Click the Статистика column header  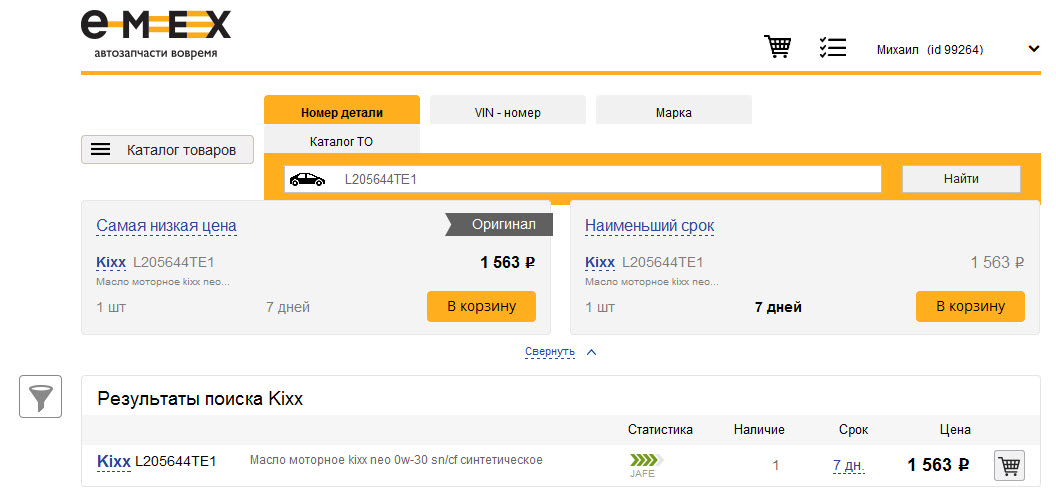660,430
